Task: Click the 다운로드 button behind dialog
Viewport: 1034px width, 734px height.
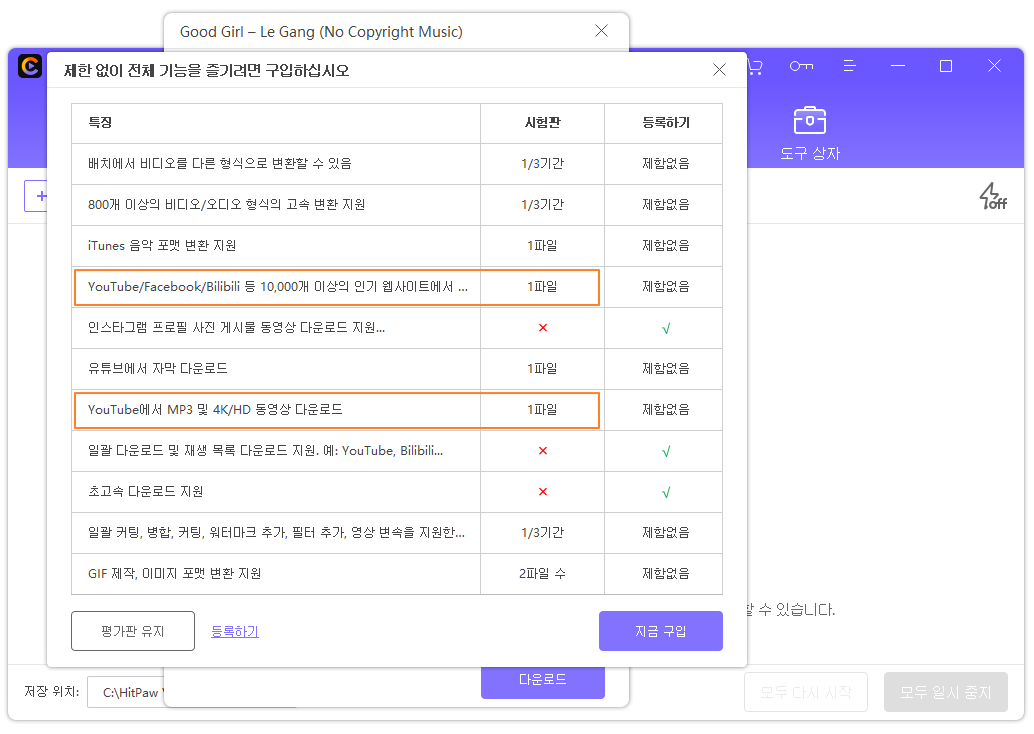Action: [543, 681]
